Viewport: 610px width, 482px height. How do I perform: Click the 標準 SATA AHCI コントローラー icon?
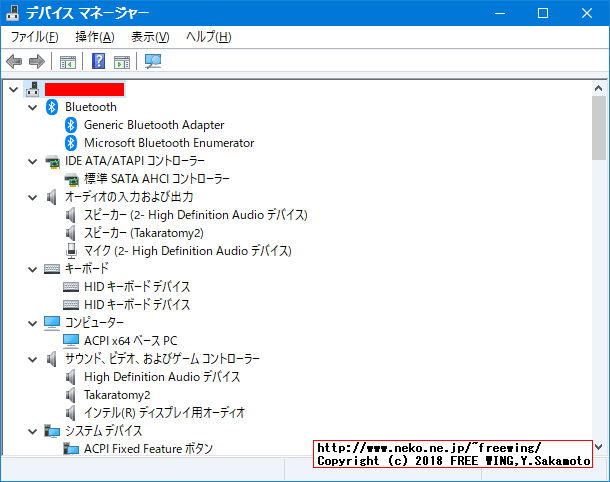coord(71,179)
